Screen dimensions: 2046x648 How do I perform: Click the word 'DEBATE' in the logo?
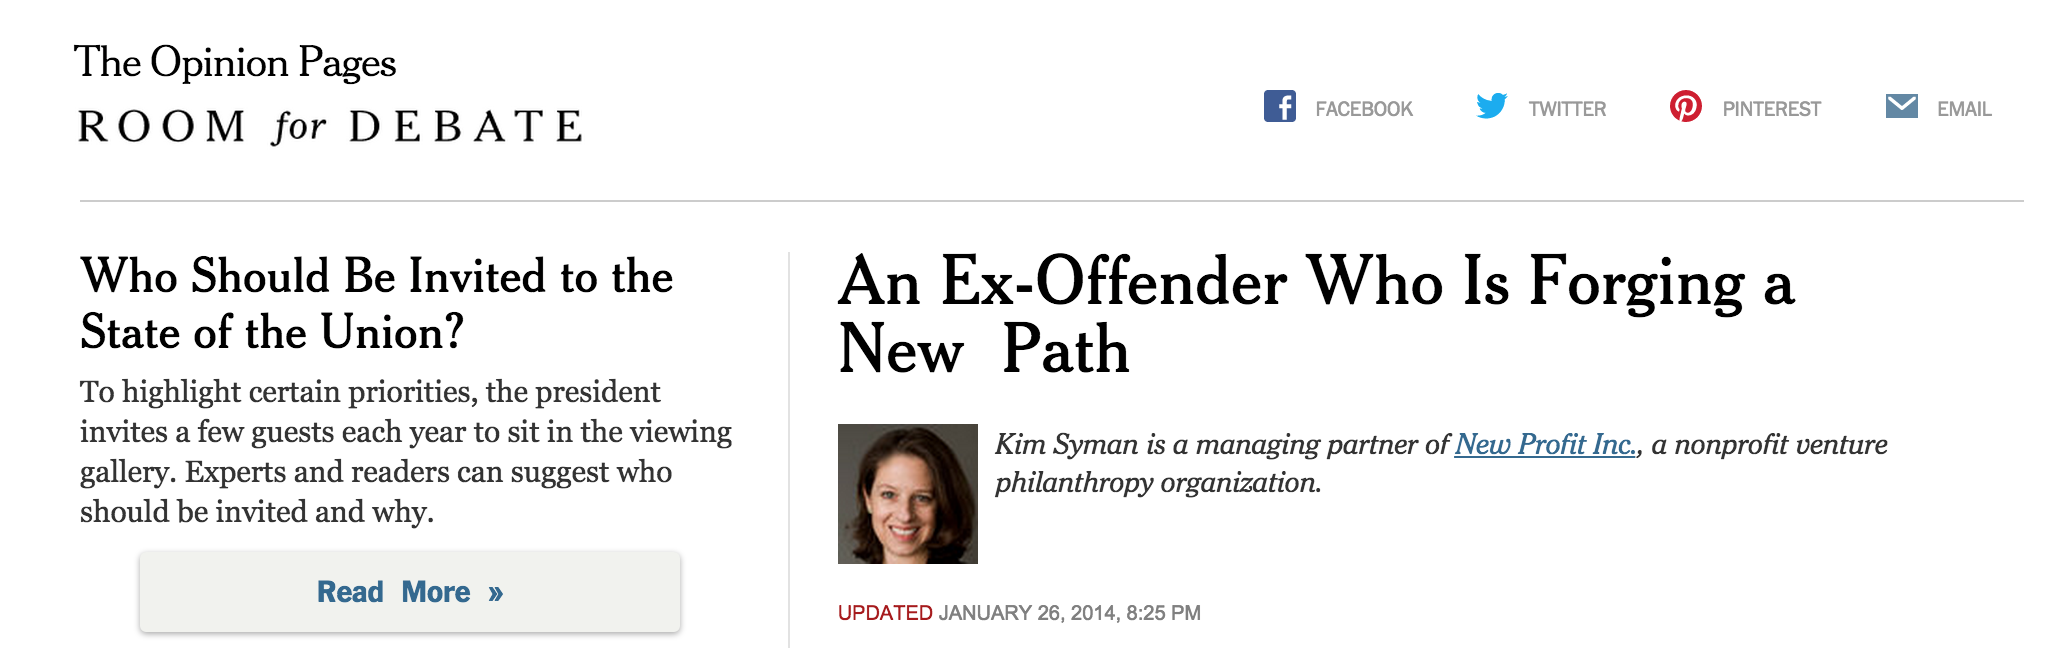[466, 127]
